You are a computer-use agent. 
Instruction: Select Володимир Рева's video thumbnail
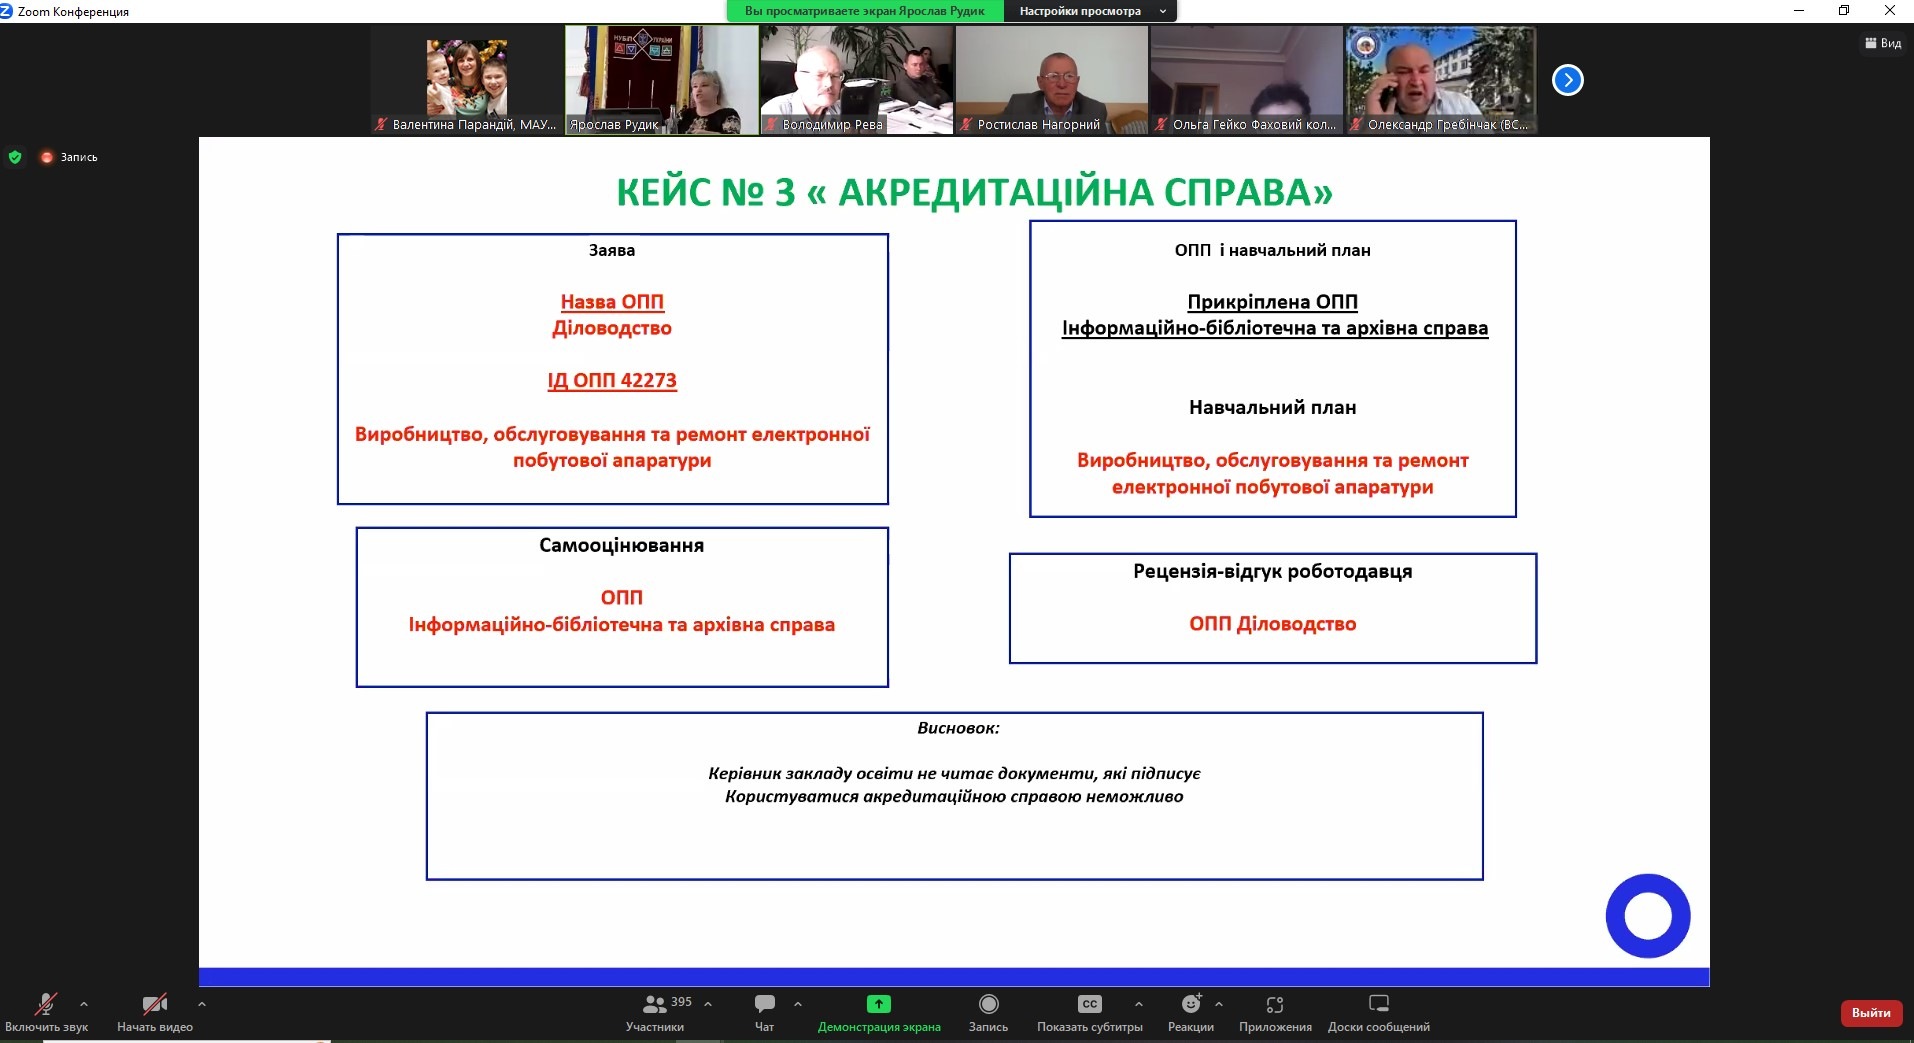pos(857,80)
